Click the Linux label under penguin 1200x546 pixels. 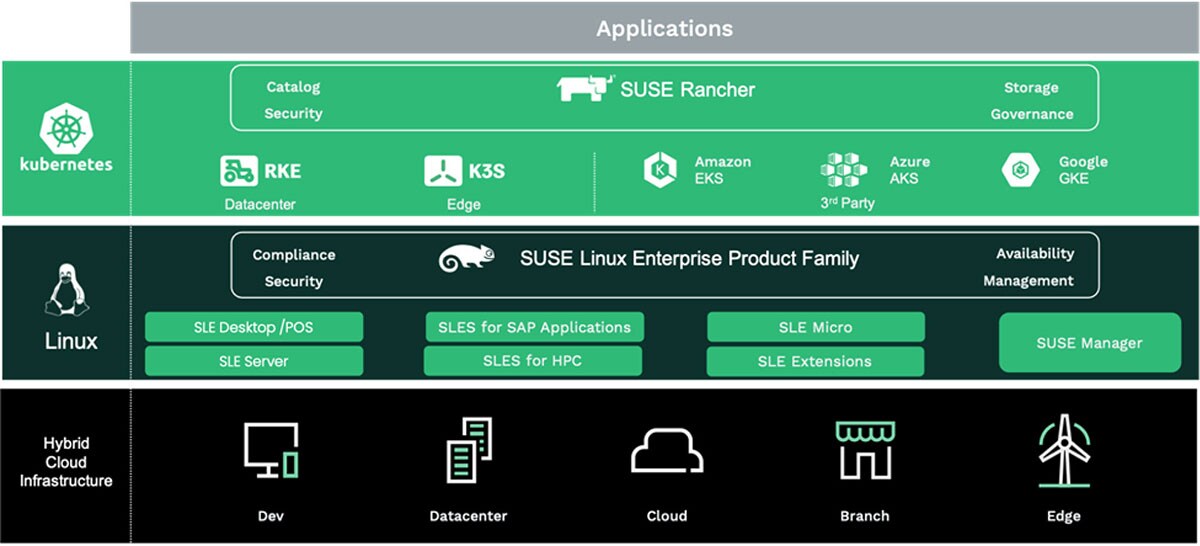[x=71, y=341]
